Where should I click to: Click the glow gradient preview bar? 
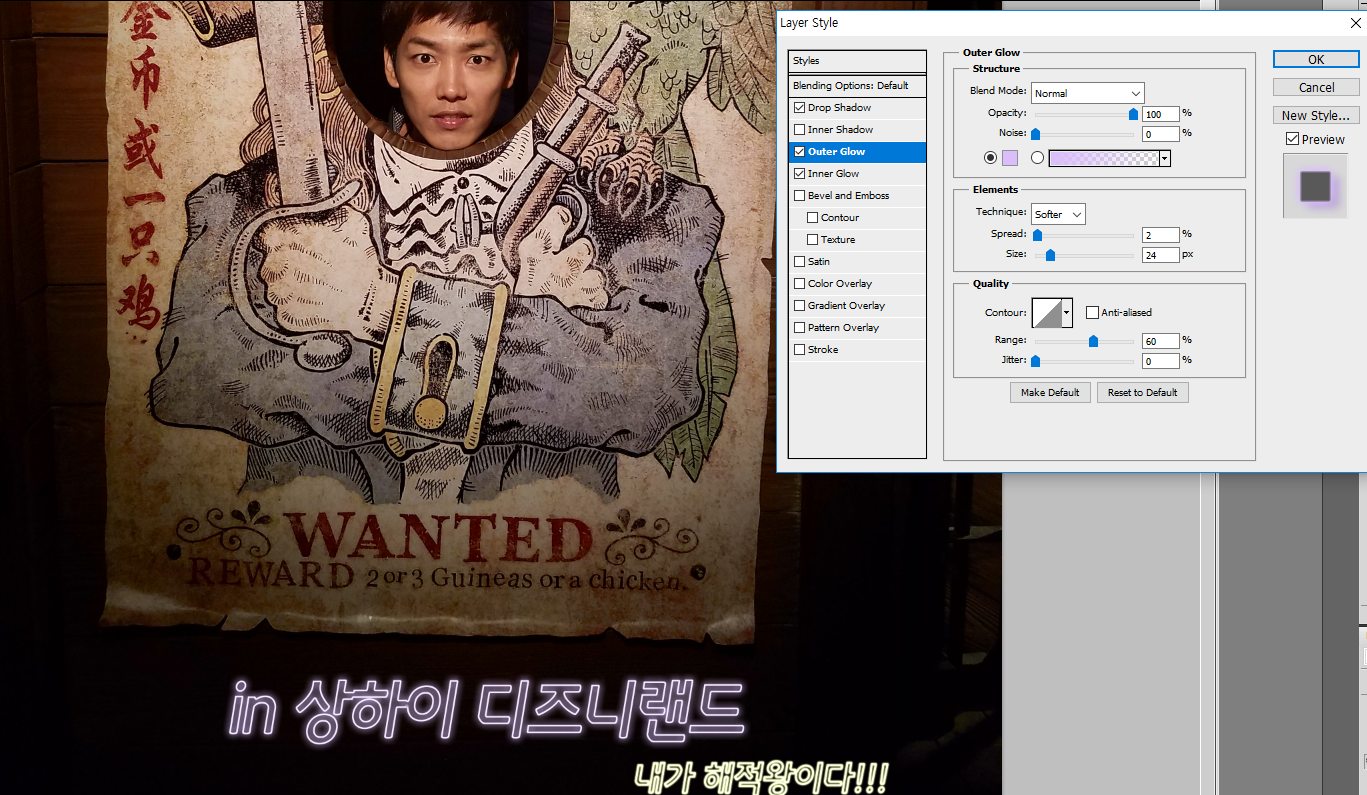(1104, 158)
